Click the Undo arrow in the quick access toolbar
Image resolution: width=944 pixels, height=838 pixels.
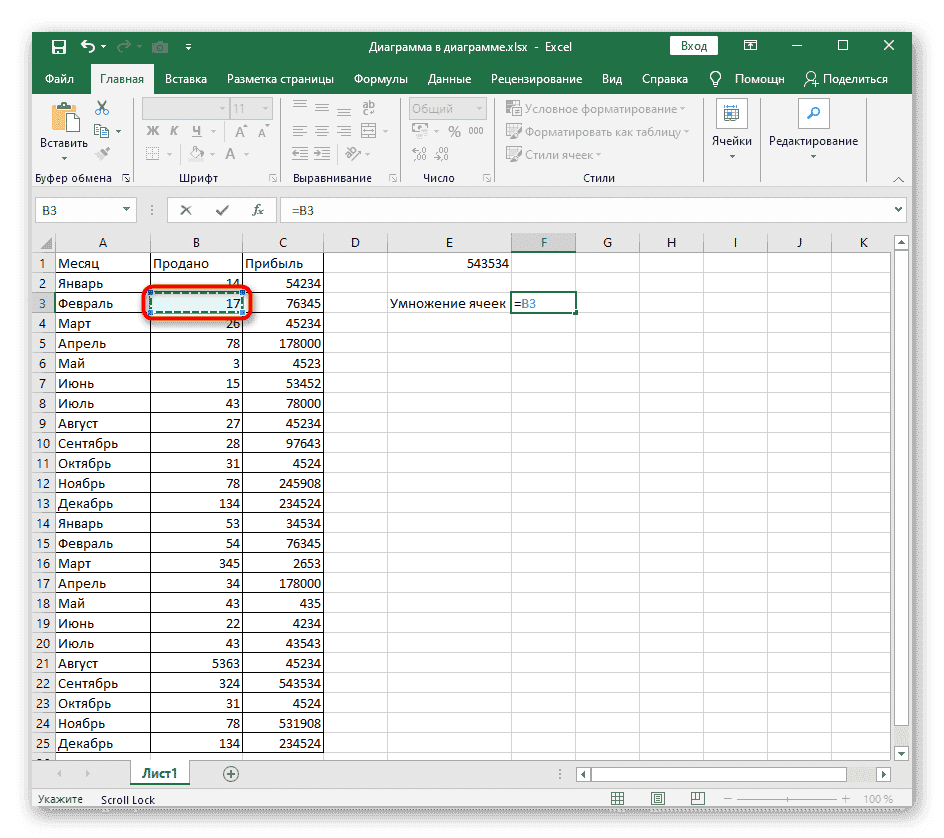tap(88, 47)
